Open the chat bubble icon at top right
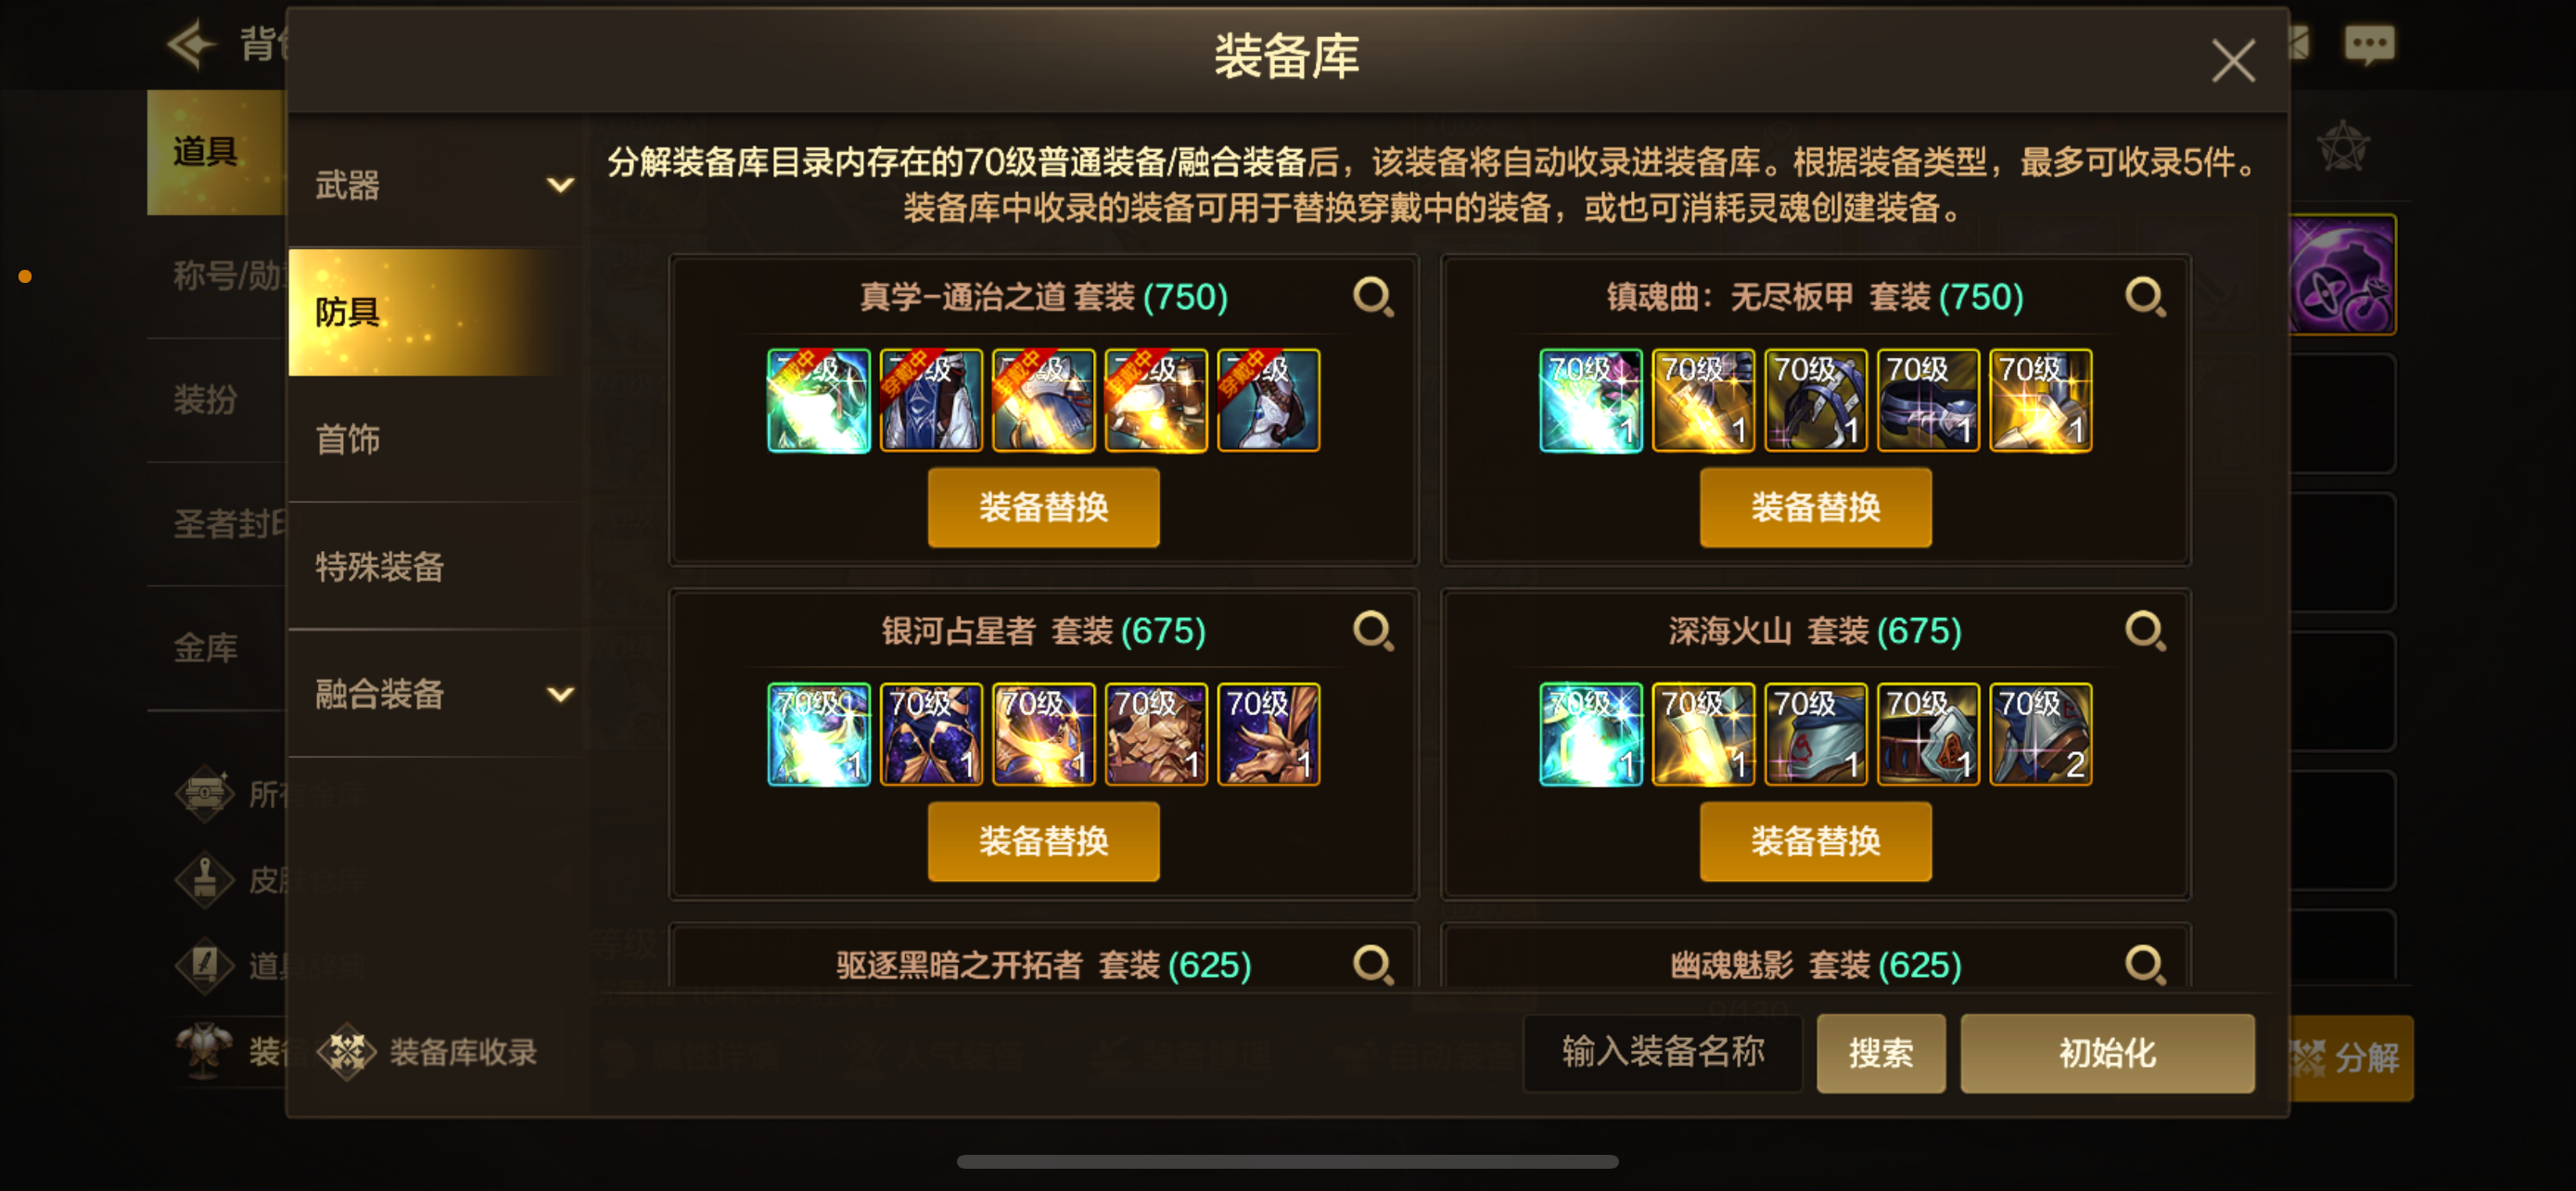2576x1191 pixels. 2369,45
